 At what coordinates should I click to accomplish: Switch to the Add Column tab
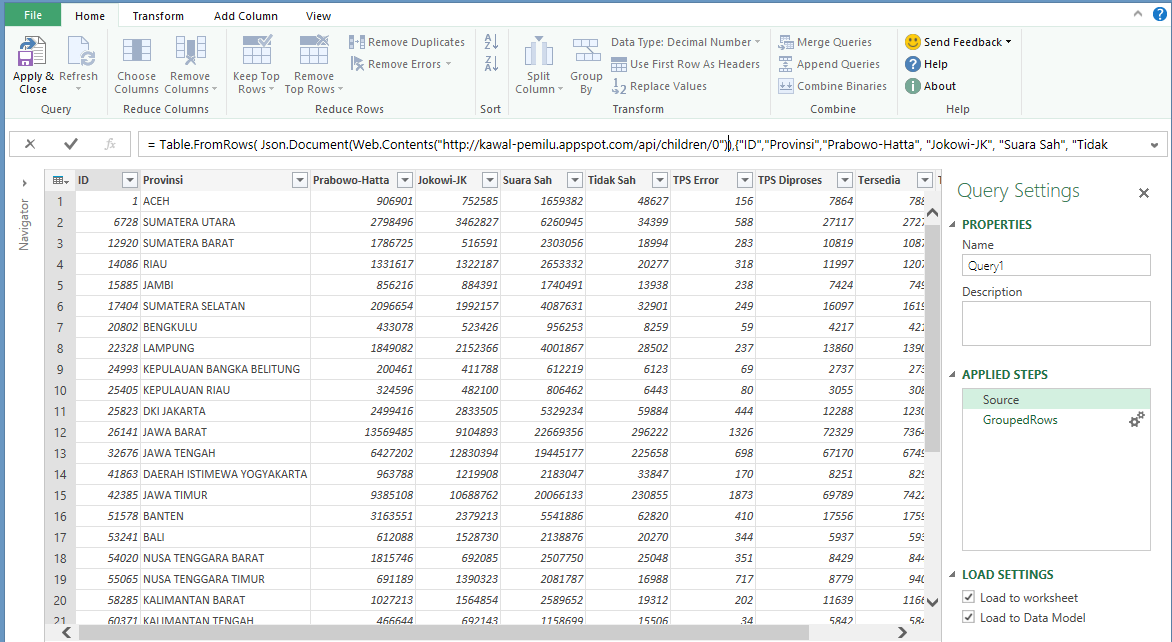click(x=245, y=16)
